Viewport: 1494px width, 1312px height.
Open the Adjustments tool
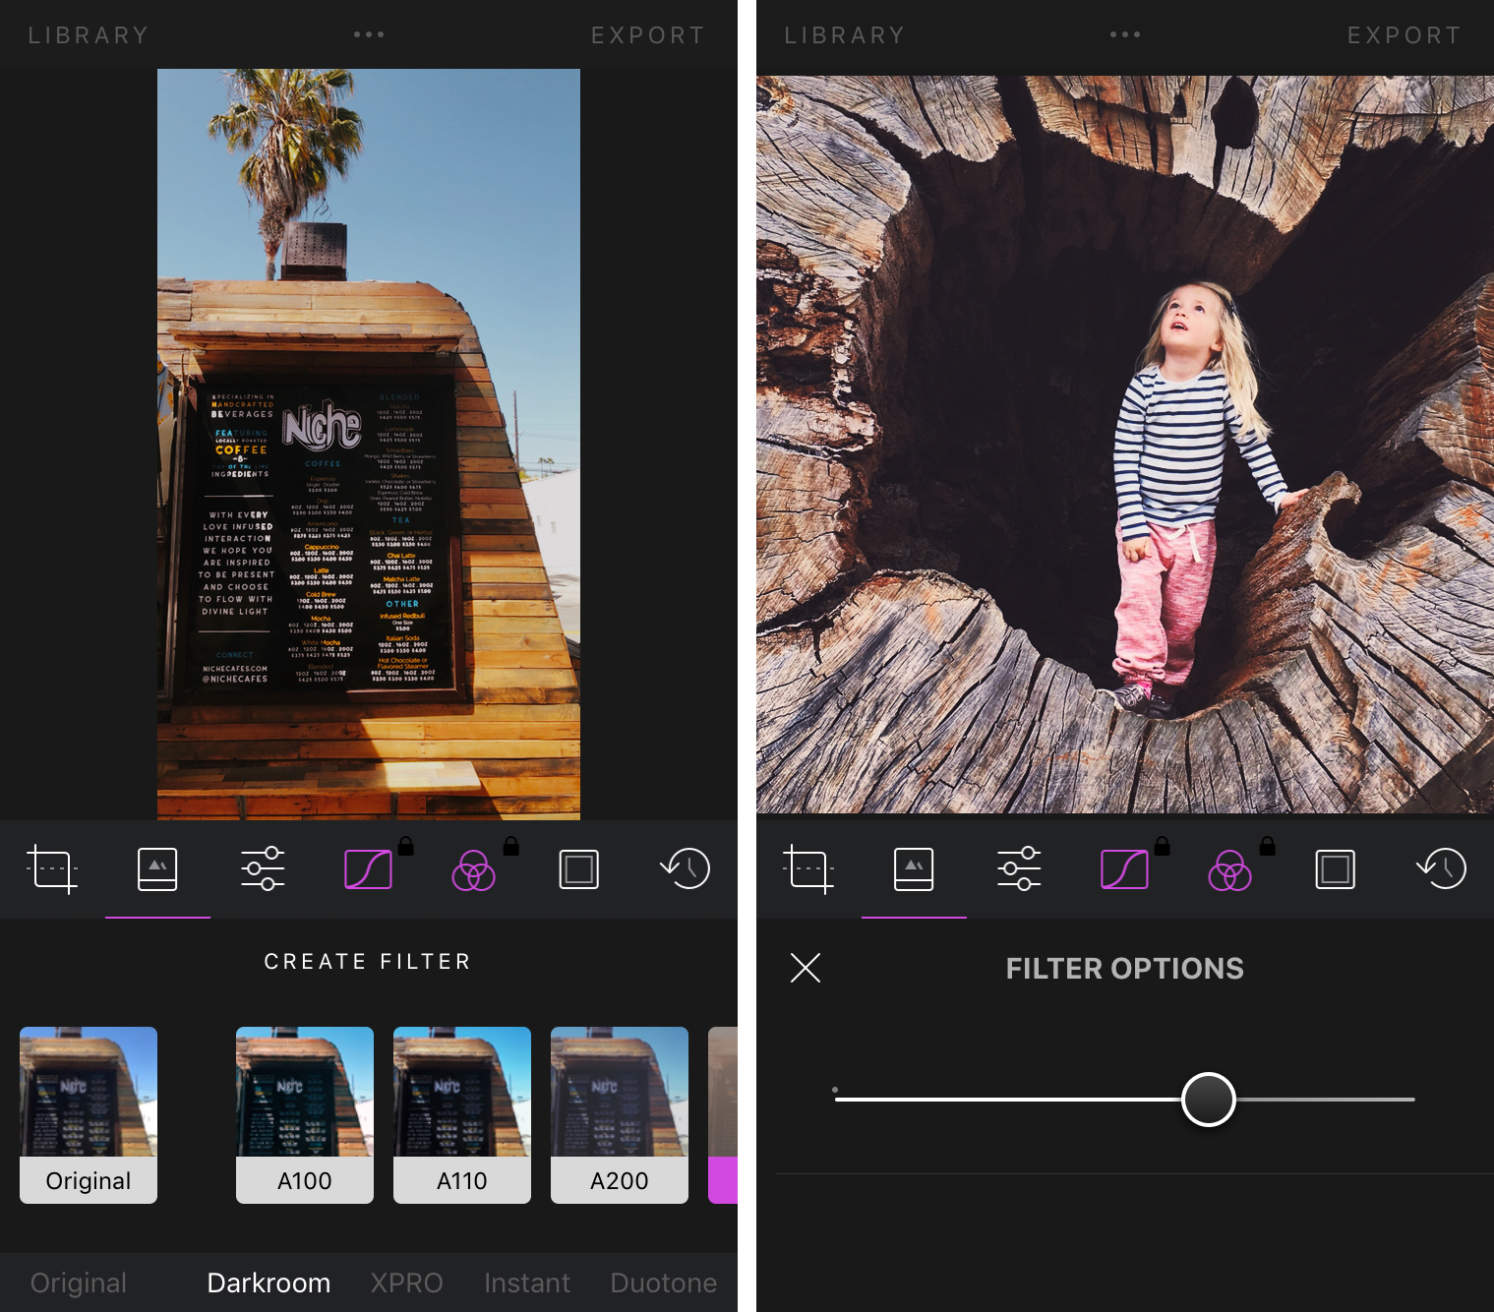coord(262,868)
